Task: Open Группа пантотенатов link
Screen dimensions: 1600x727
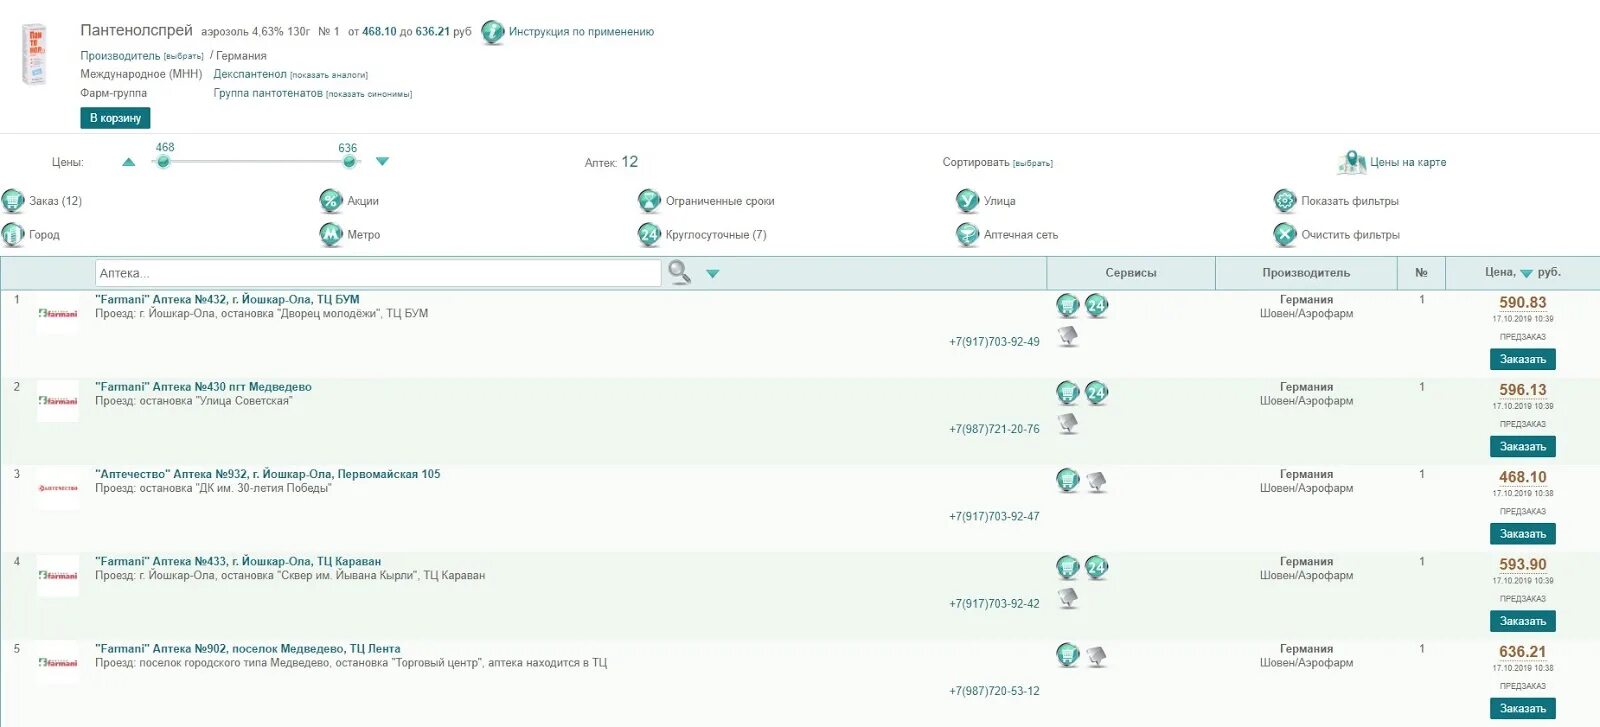Action: [x=268, y=93]
